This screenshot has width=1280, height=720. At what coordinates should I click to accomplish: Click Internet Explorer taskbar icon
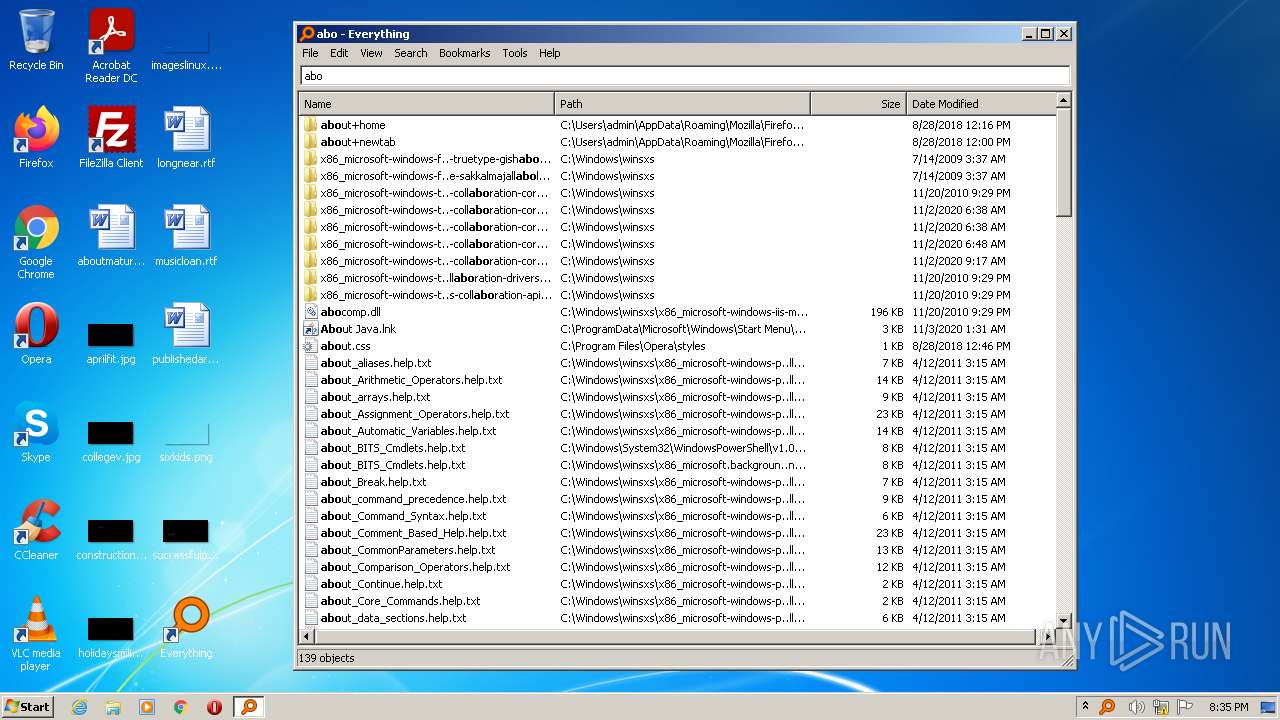point(79,707)
